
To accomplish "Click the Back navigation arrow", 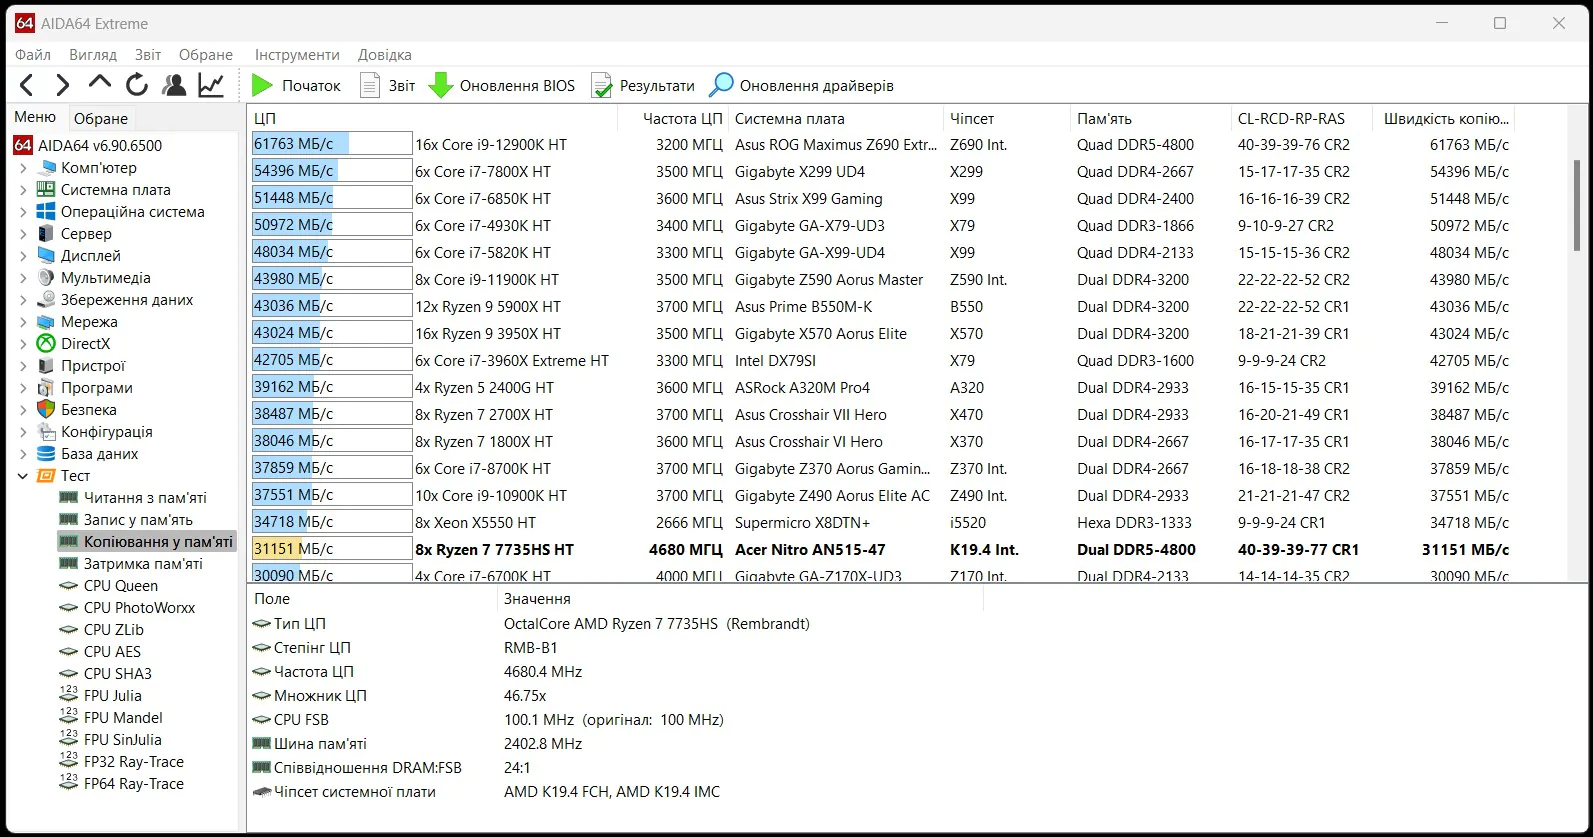I will click(27, 86).
